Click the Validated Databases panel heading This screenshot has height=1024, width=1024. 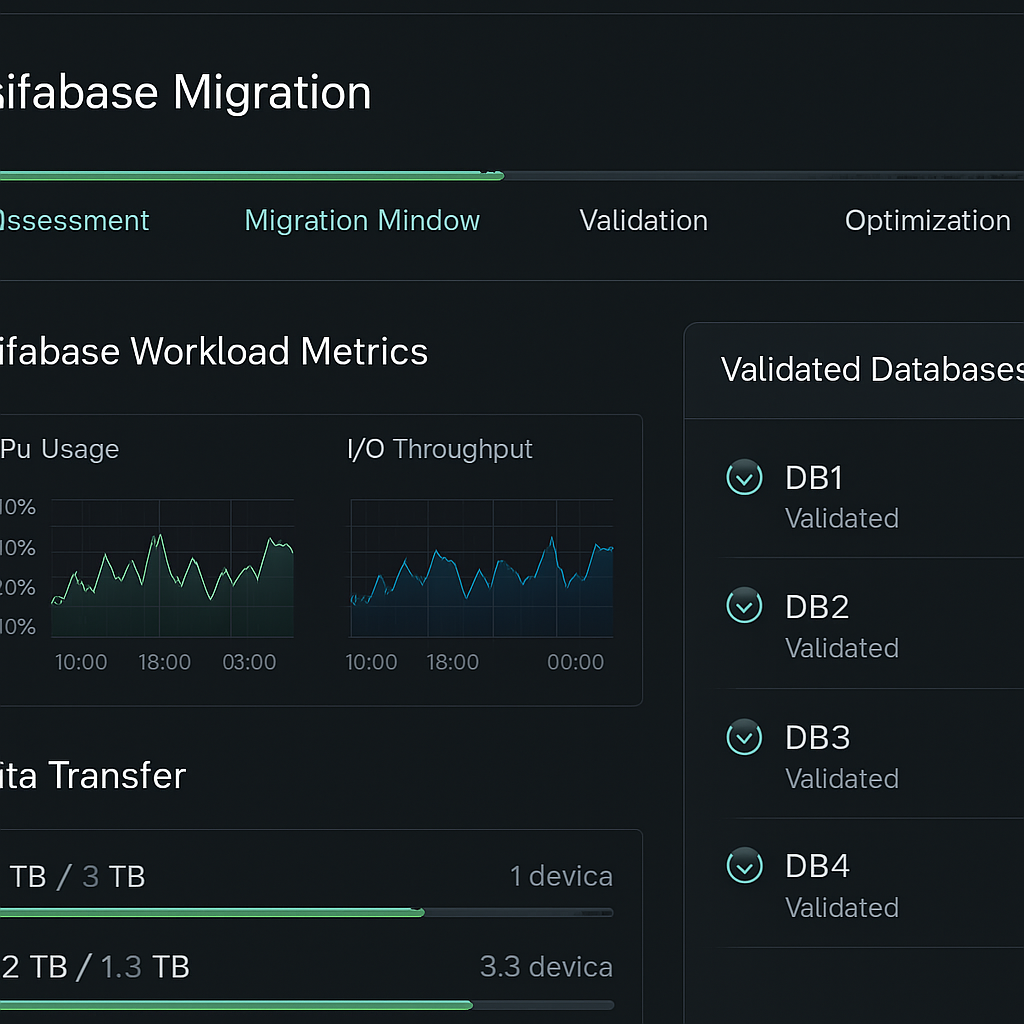point(872,369)
